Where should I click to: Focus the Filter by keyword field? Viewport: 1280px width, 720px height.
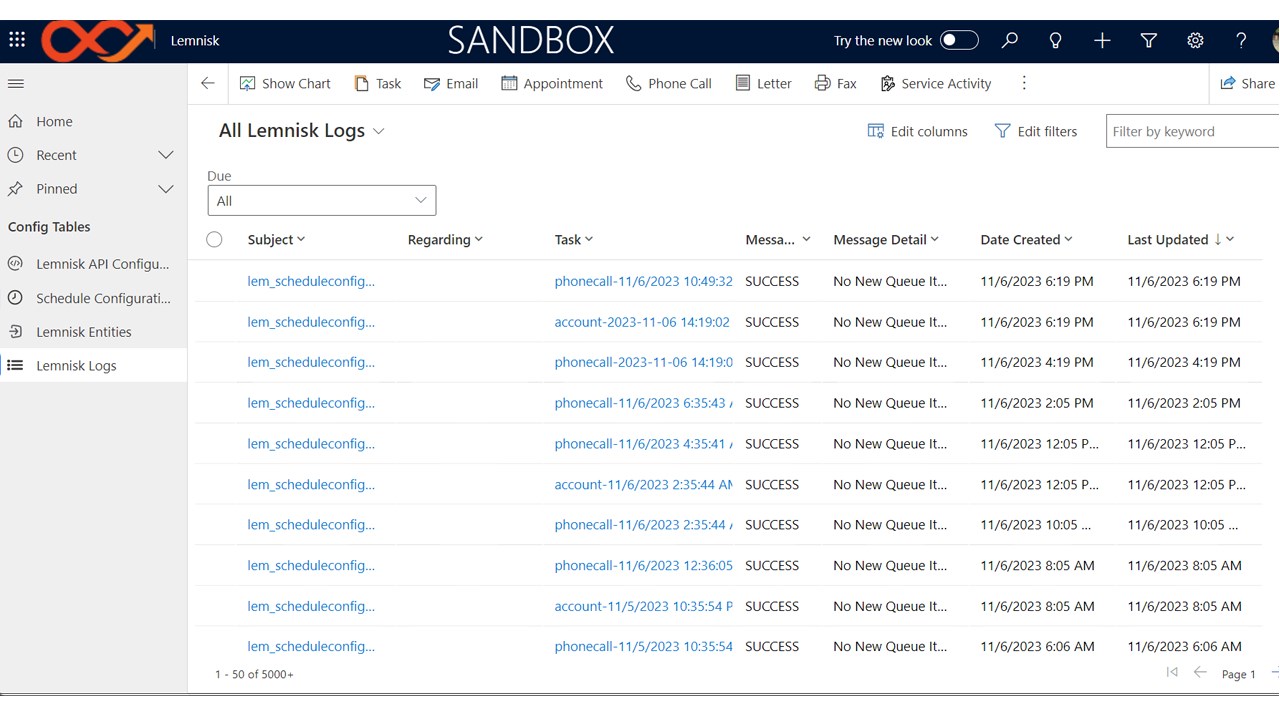coord(1193,131)
